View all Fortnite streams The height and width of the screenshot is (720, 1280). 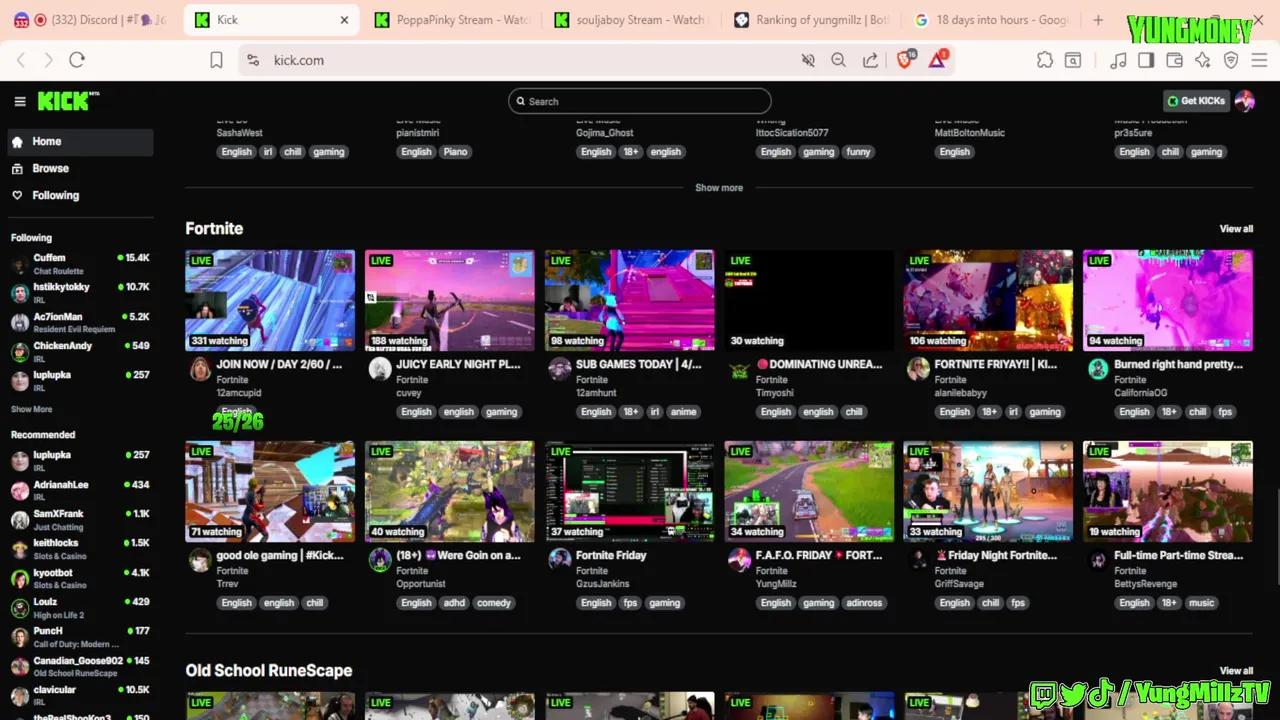tap(1236, 229)
